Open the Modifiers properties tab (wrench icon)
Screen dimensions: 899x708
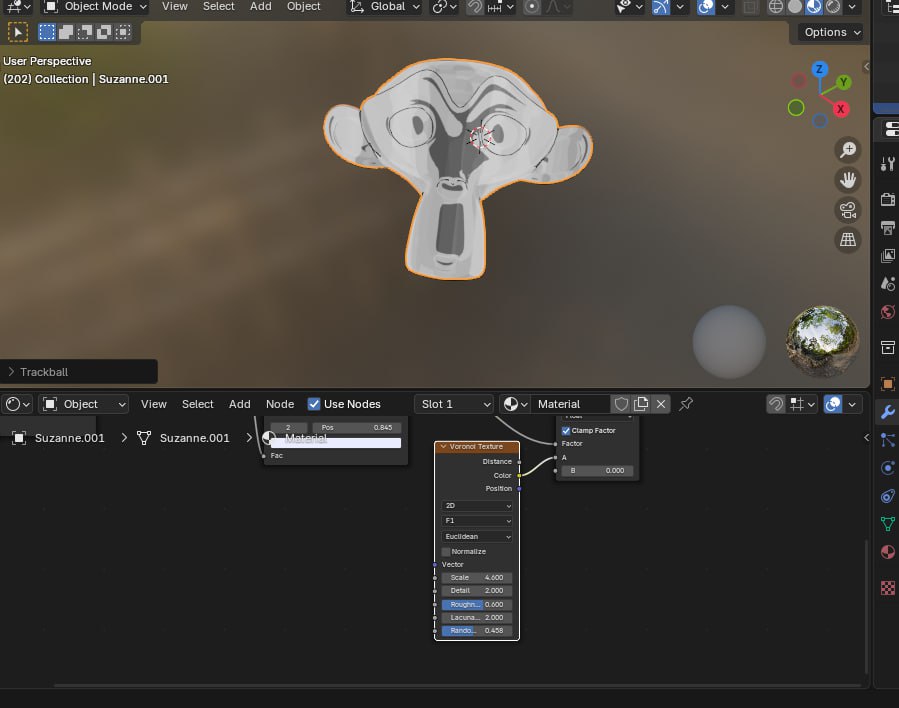coord(888,412)
